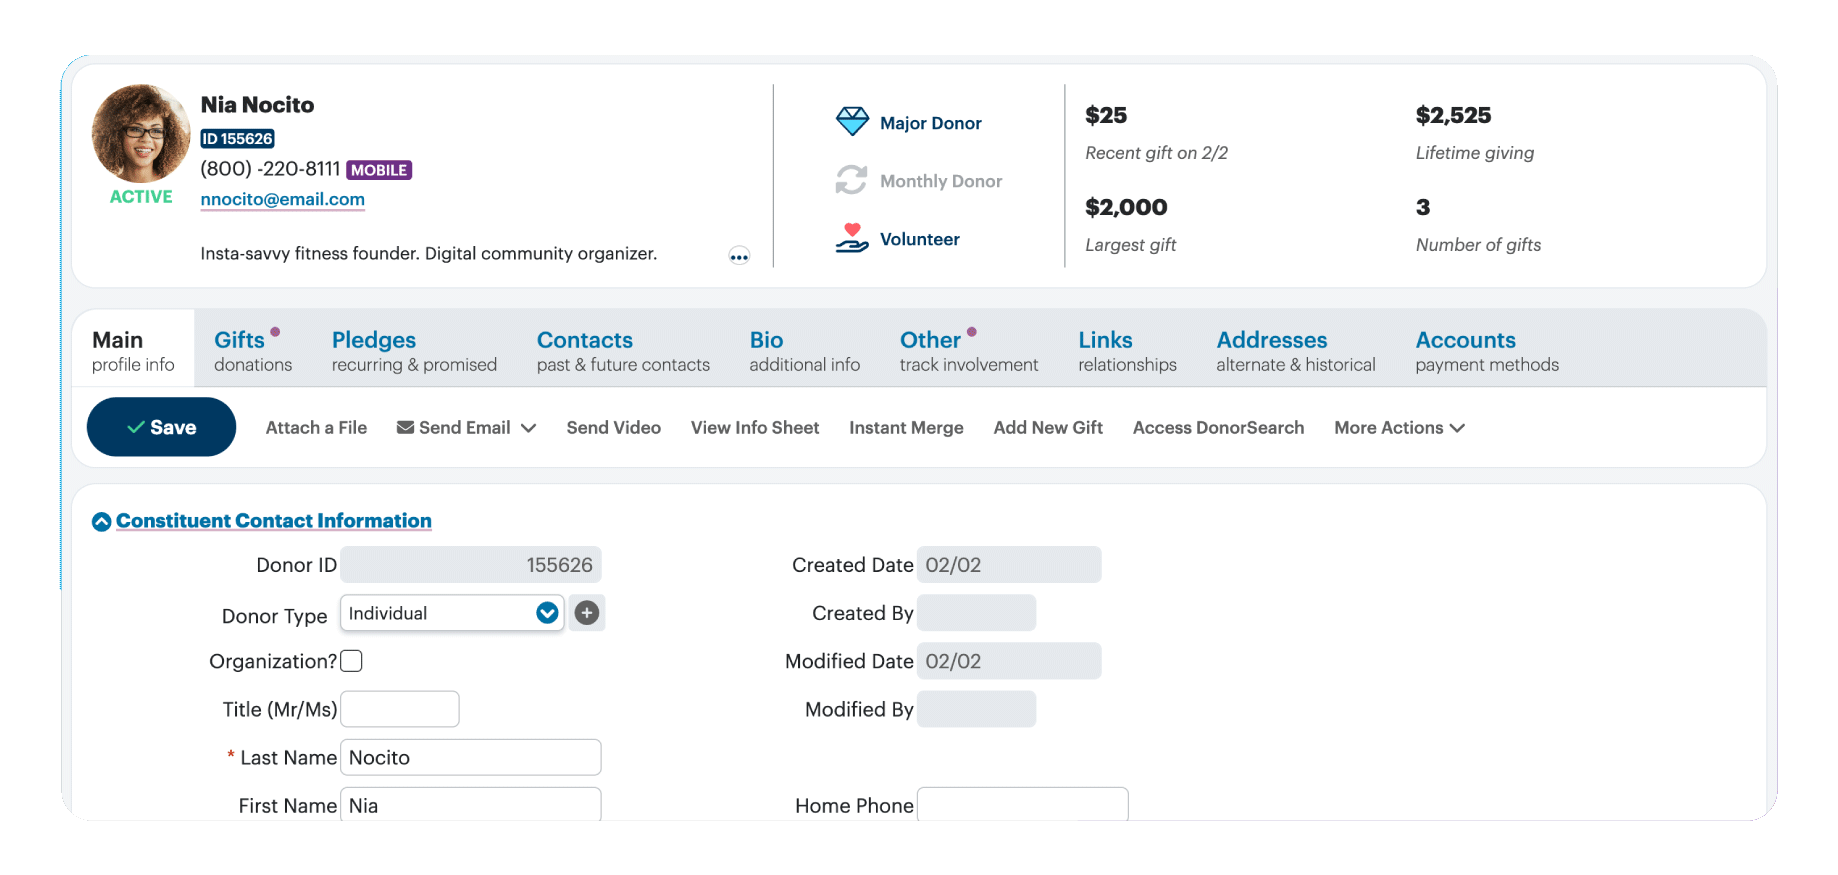This screenshot has height=875, width=1838.
Task: Click Nia Nocito's profile photo
Action: tap(141, 134)
